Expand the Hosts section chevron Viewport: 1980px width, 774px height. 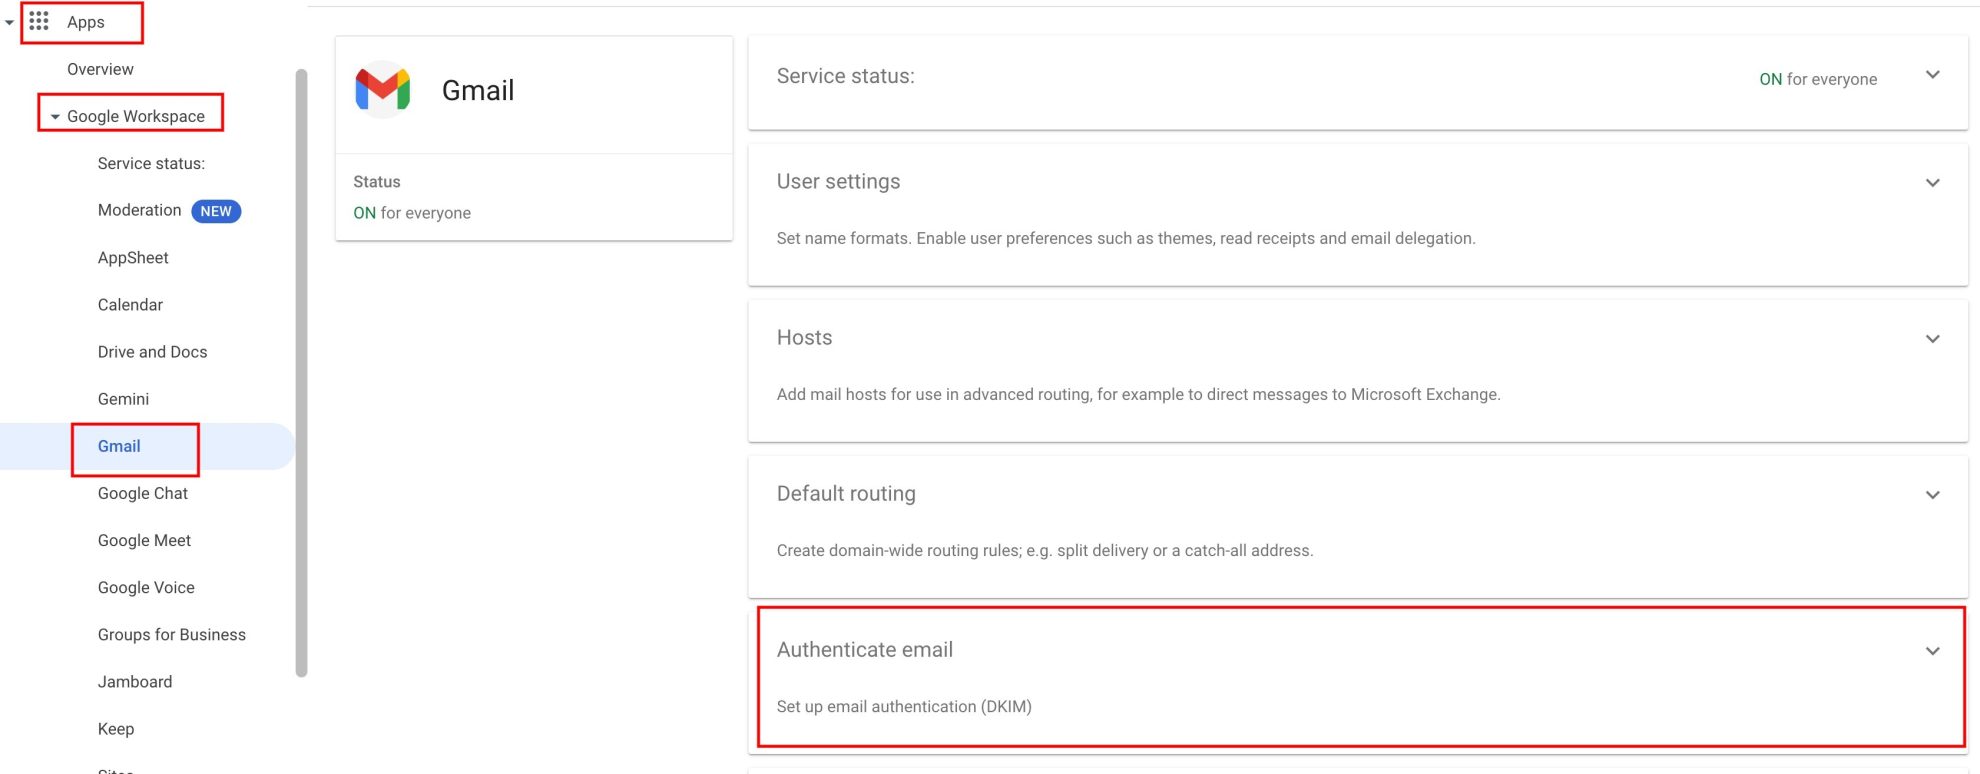1933,339
